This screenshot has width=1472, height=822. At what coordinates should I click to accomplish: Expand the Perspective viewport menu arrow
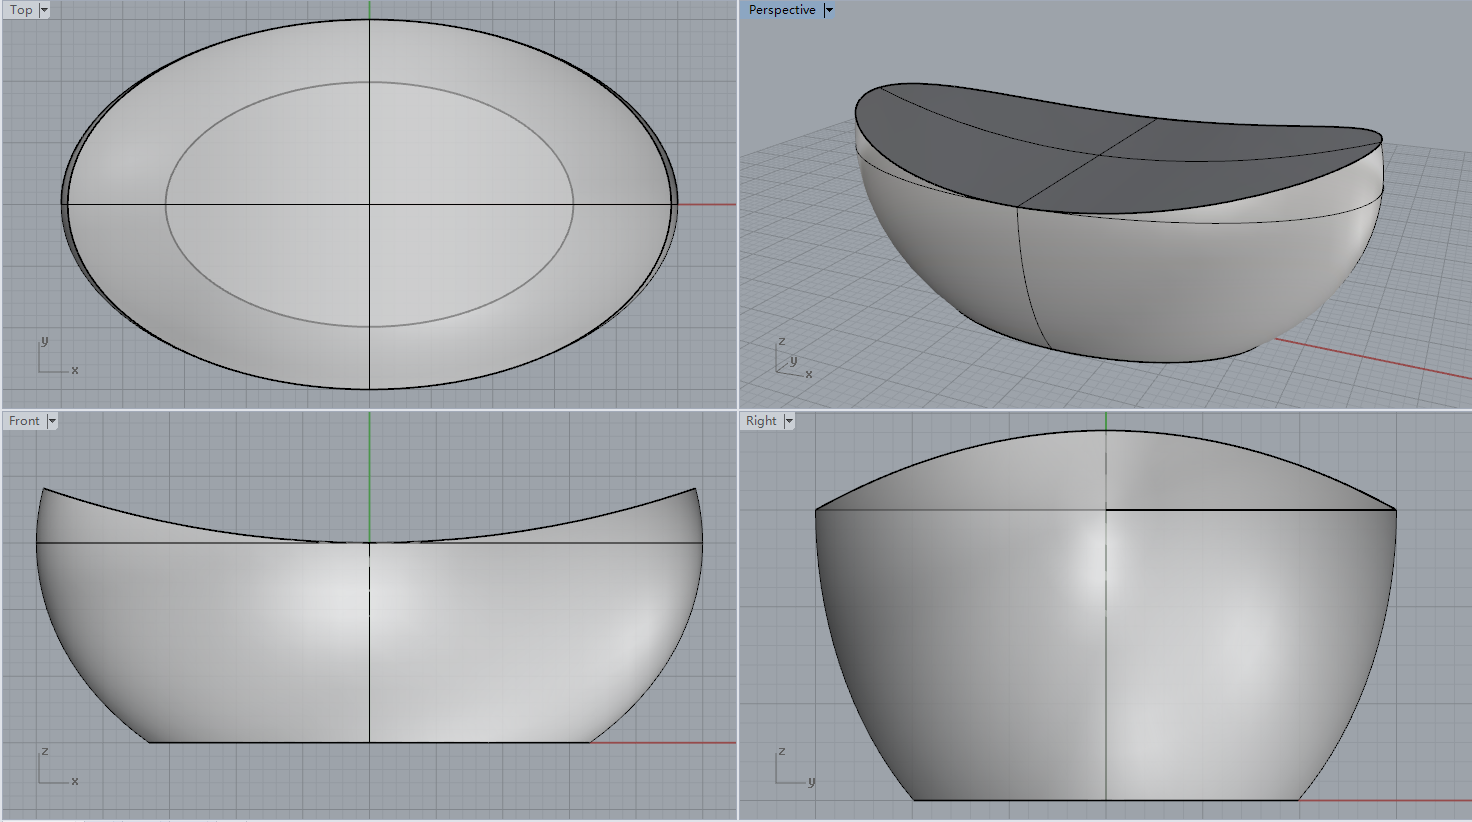829,10
